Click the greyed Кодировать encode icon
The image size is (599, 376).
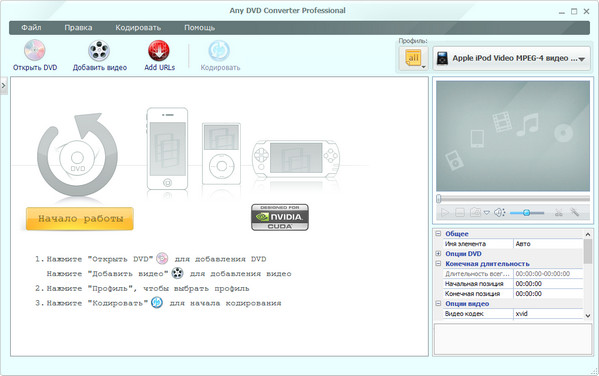pos(219,50)
